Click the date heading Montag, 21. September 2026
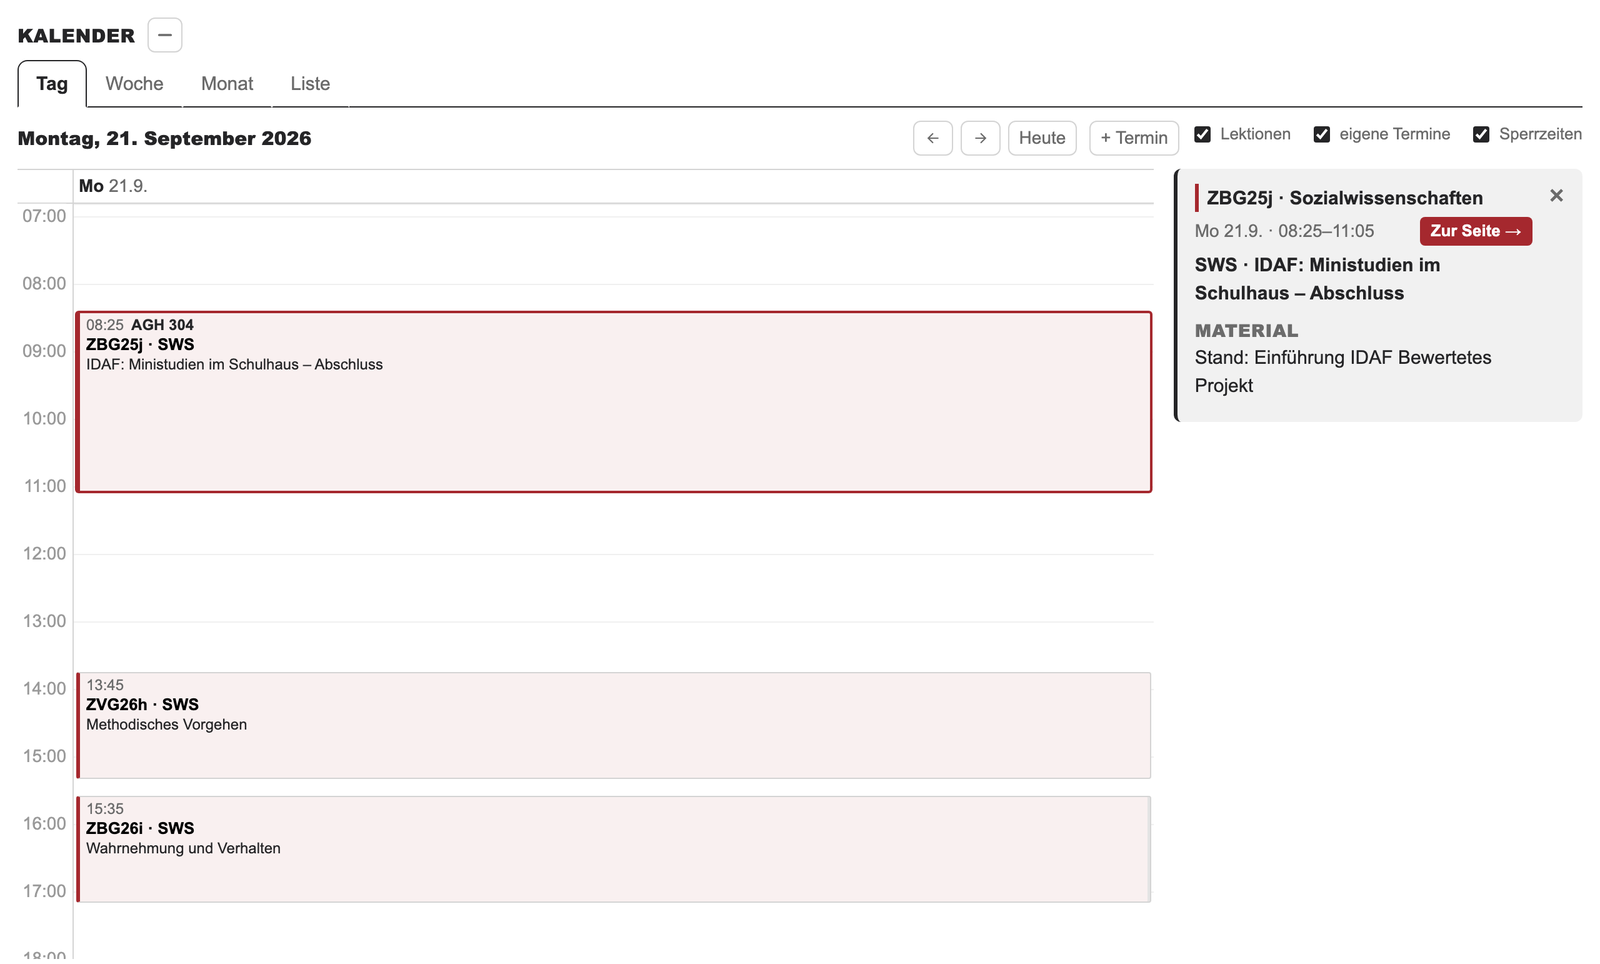The image size is (1600, 964). pos(165,138)
